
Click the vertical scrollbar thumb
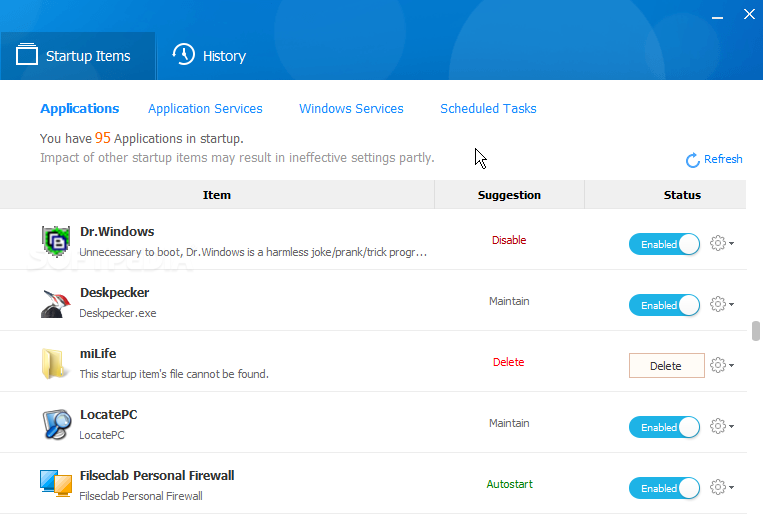pyautogui.click(x=756, y=331)
